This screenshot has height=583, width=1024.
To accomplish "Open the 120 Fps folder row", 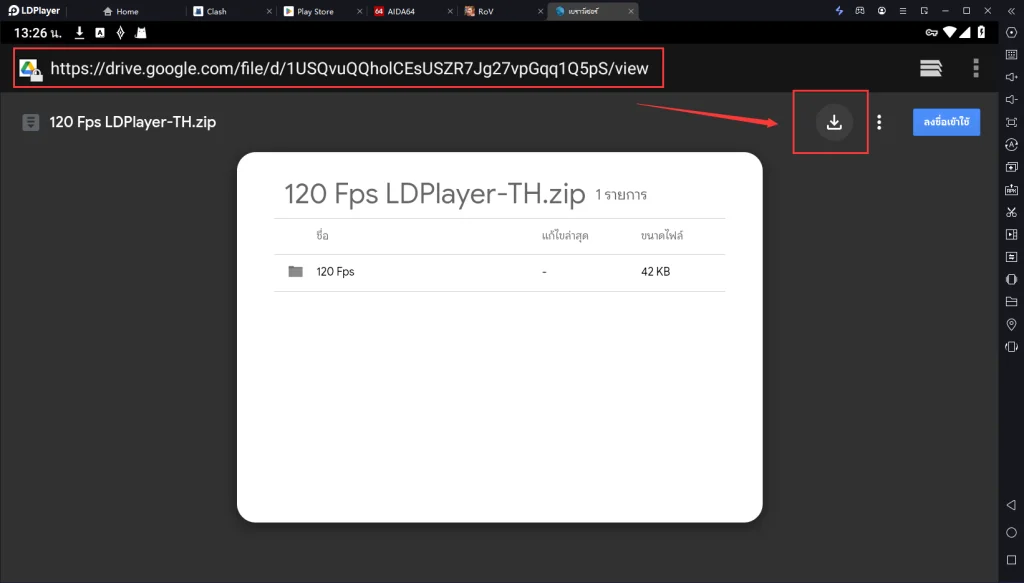I will click(500, 272).
